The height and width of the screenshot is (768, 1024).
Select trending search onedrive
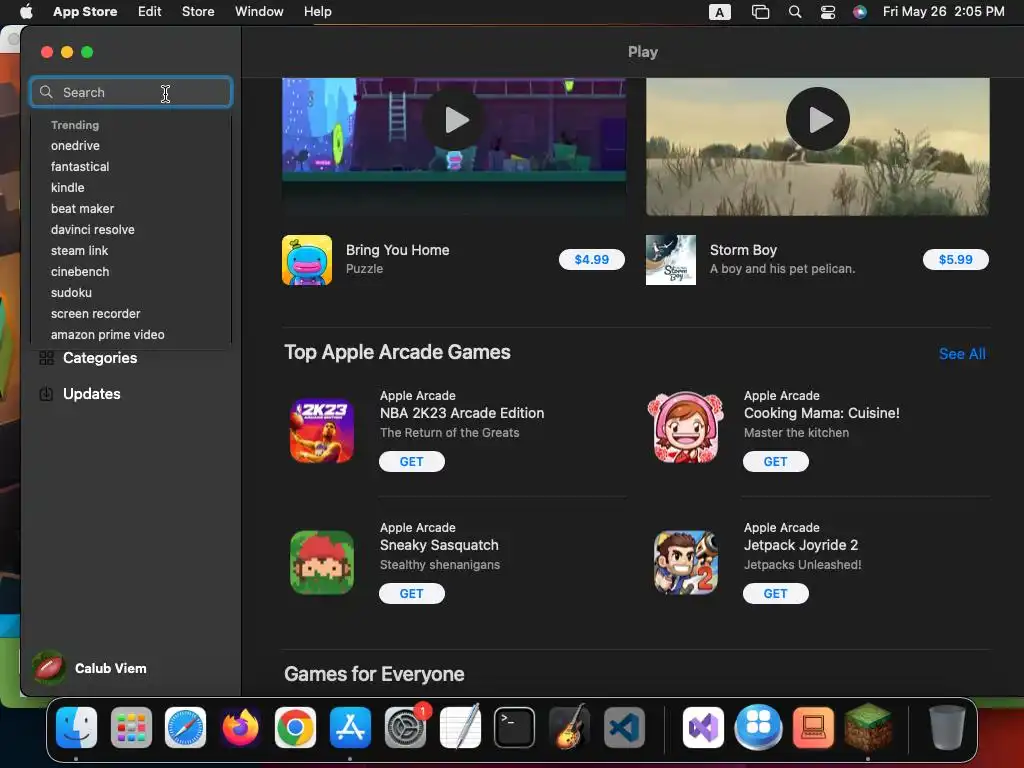[76, 146]
